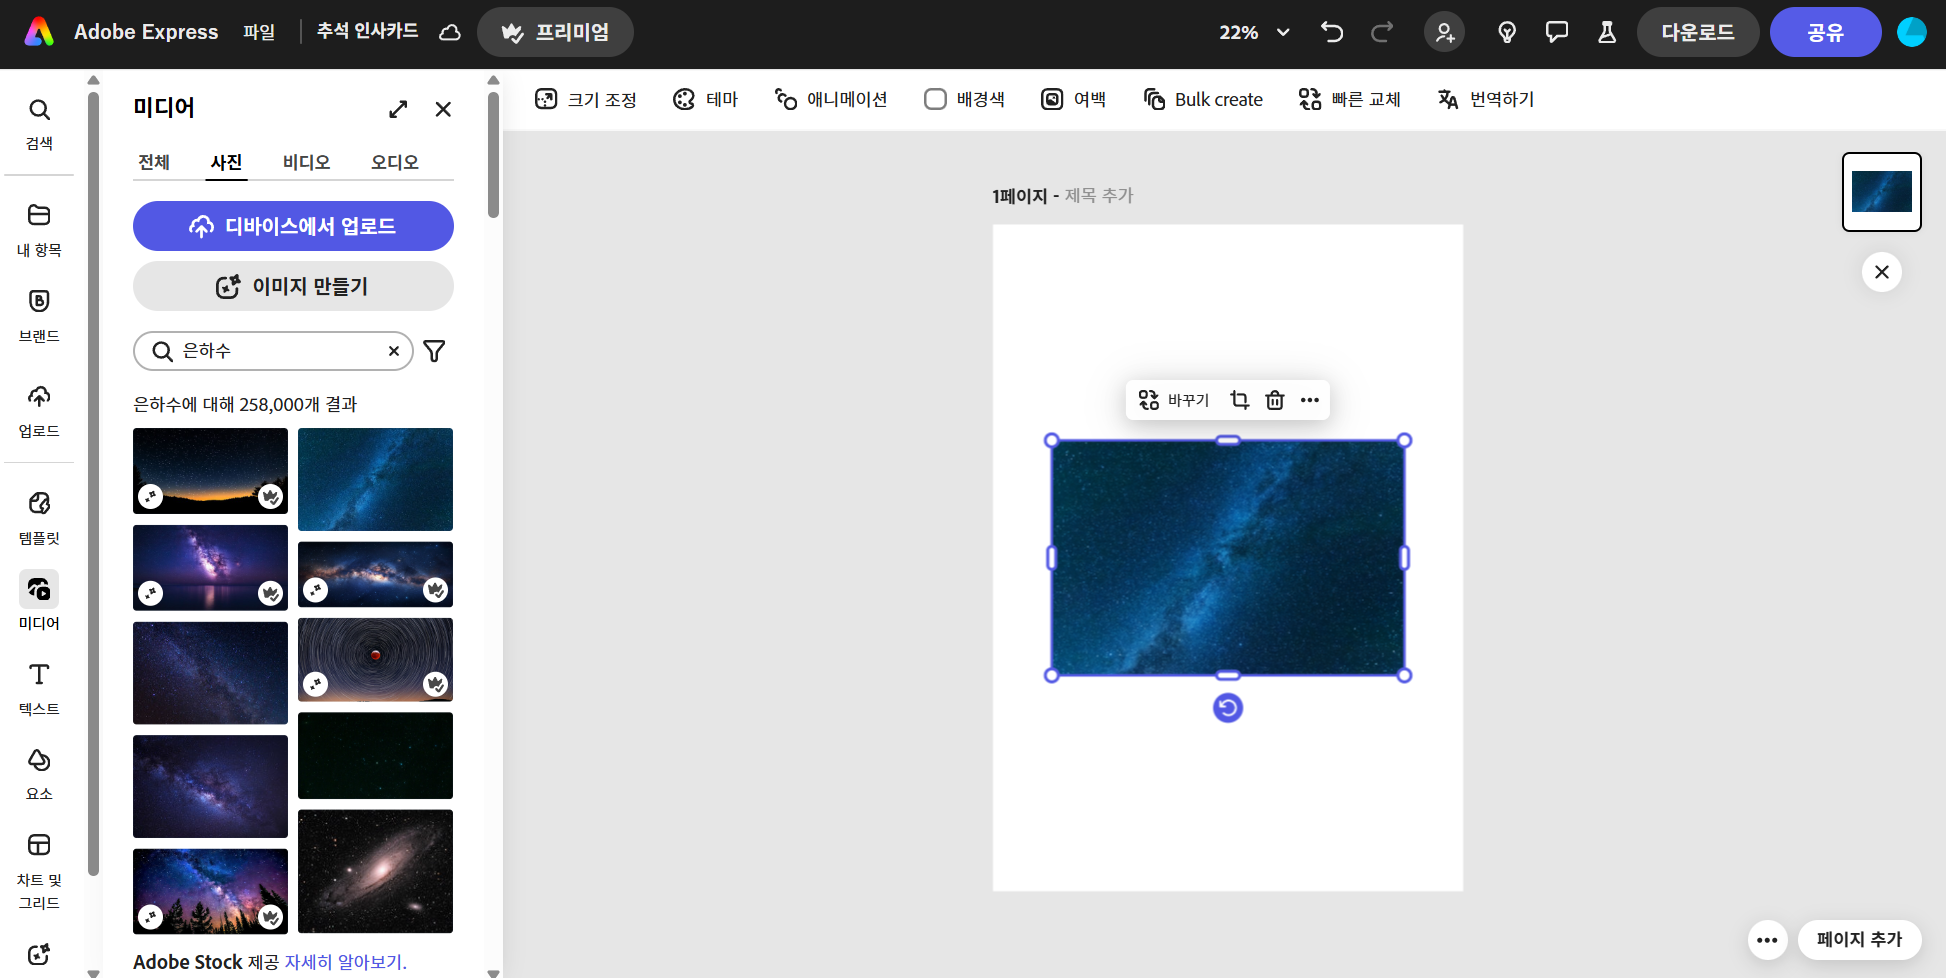1946x978 pixels.
Task: Open the 요소 panel in the left sidebar
Action: [38, 772]
